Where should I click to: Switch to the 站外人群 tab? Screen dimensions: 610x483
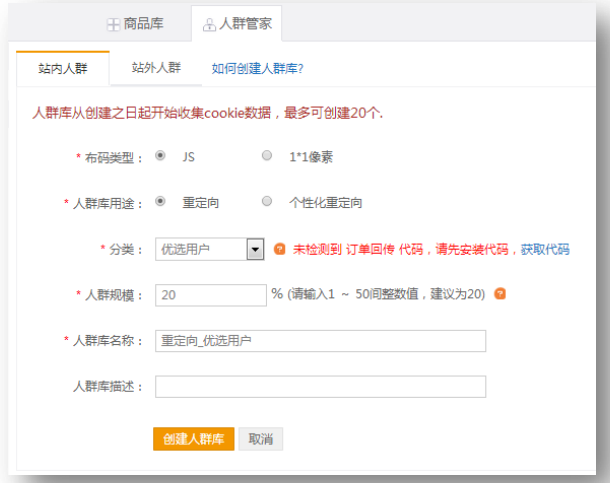point(156,68)
